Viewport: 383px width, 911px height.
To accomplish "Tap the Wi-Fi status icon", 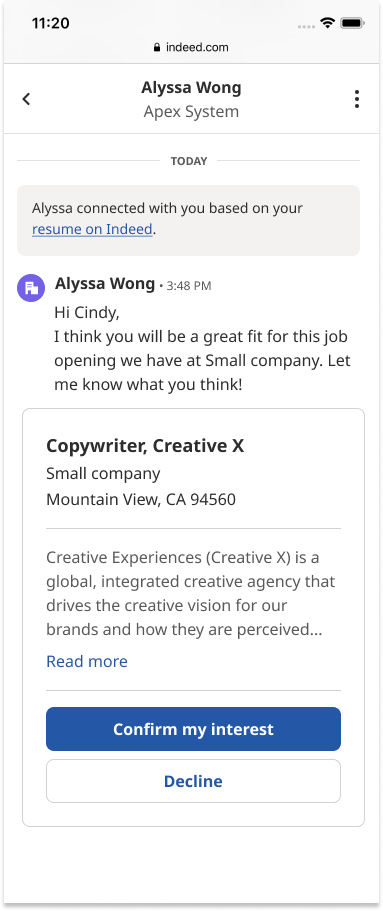I will click(x=328, y=23).
